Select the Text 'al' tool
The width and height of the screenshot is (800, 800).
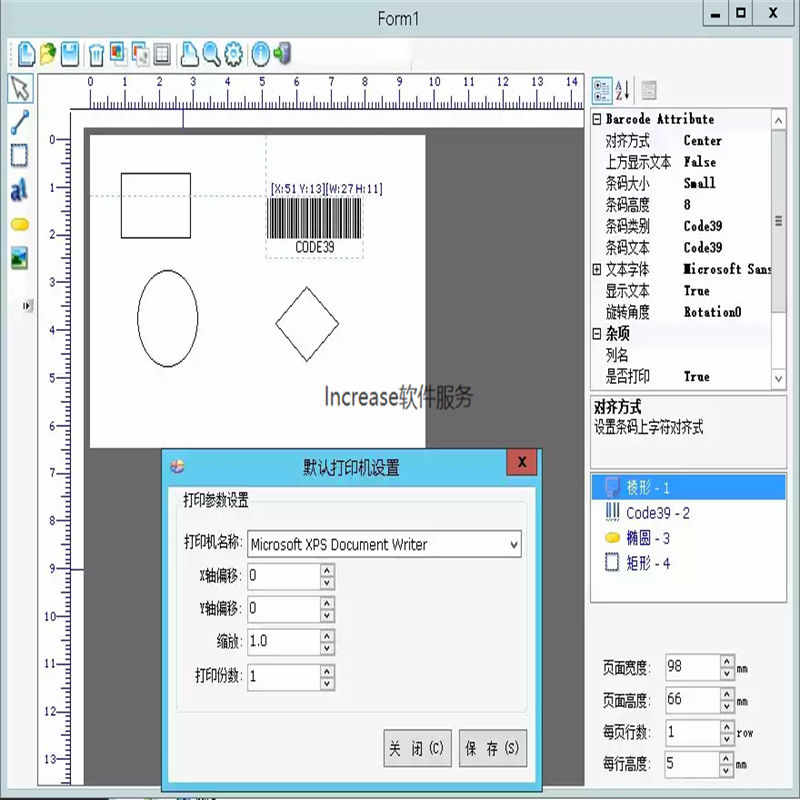click(x=19, y=190)
